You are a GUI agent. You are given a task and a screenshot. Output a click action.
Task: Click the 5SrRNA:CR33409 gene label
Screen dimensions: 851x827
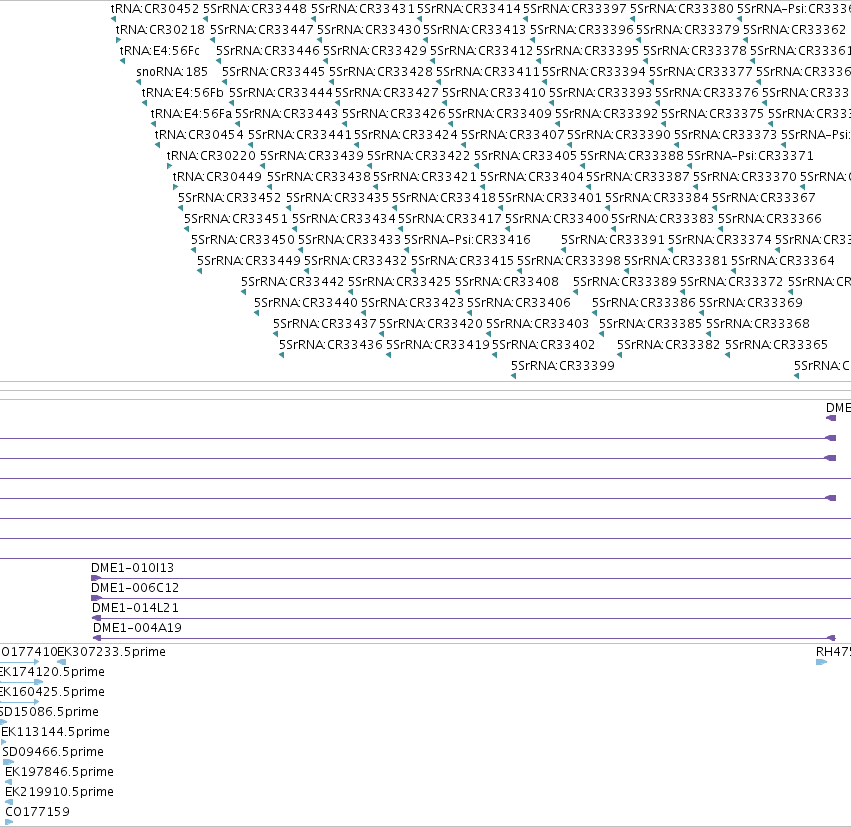click(500, 114)
